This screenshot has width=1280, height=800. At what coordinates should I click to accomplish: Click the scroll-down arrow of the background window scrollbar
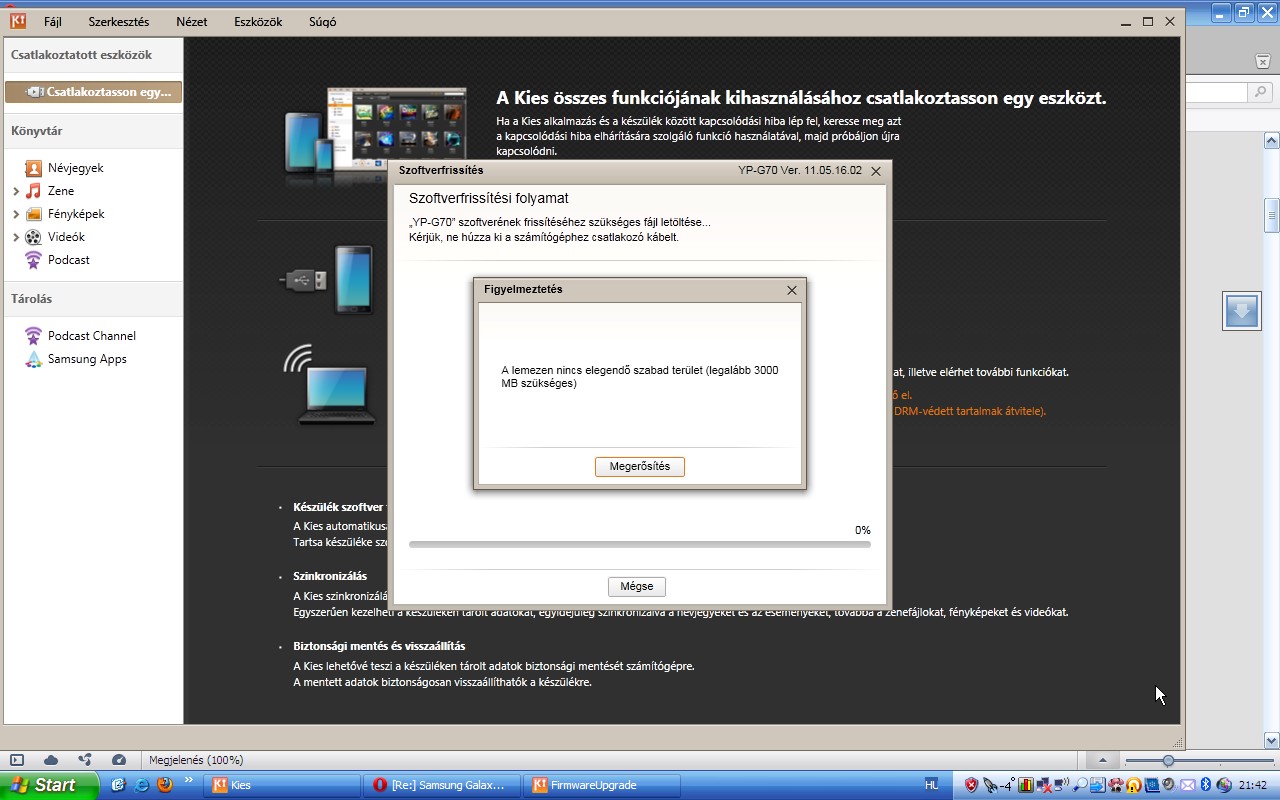click(1272, 741)
